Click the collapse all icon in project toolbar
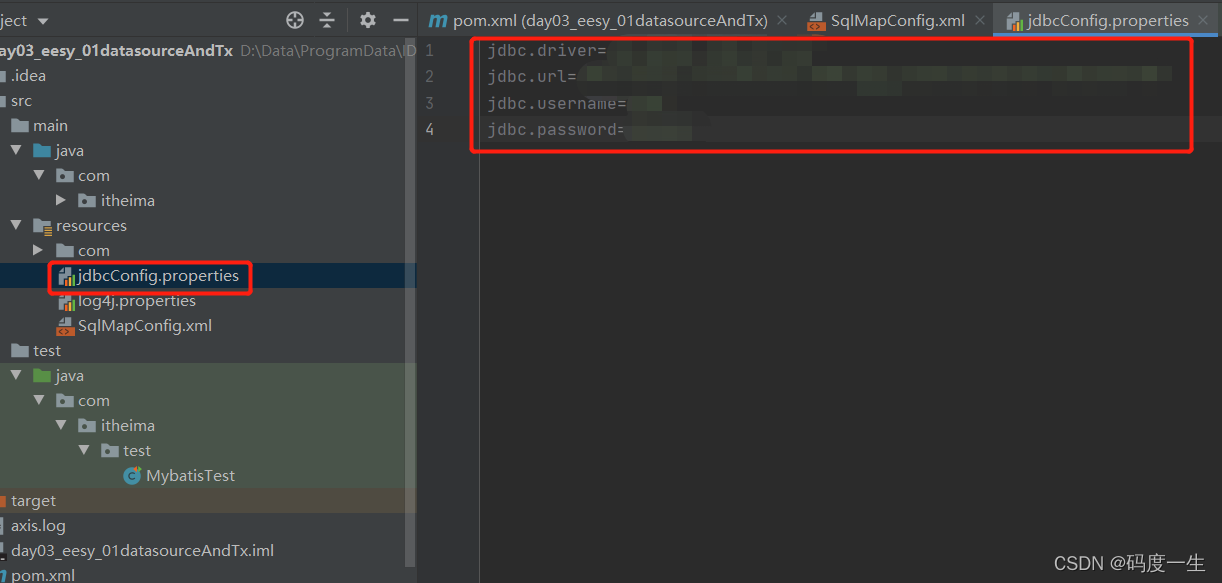 pyautogui.click(x=327, y=20)
